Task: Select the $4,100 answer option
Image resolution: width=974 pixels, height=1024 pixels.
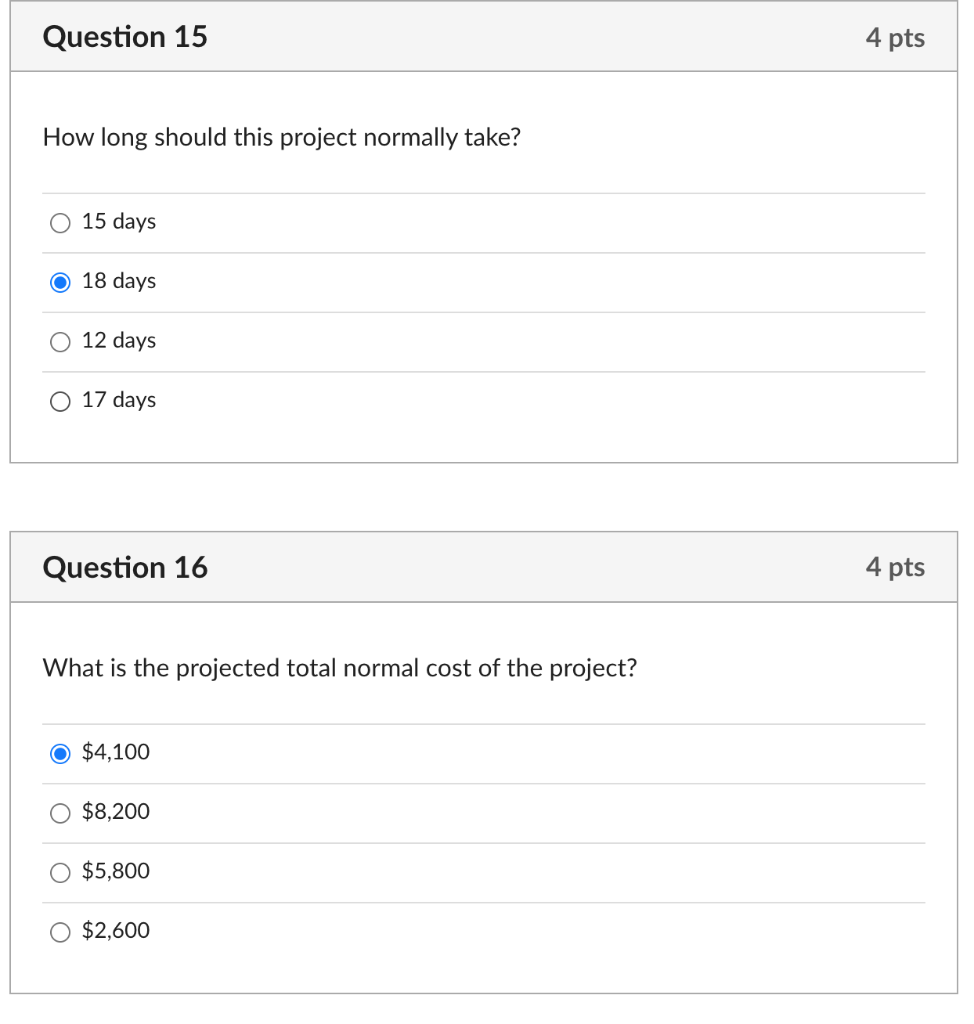Action: point(60,753)
